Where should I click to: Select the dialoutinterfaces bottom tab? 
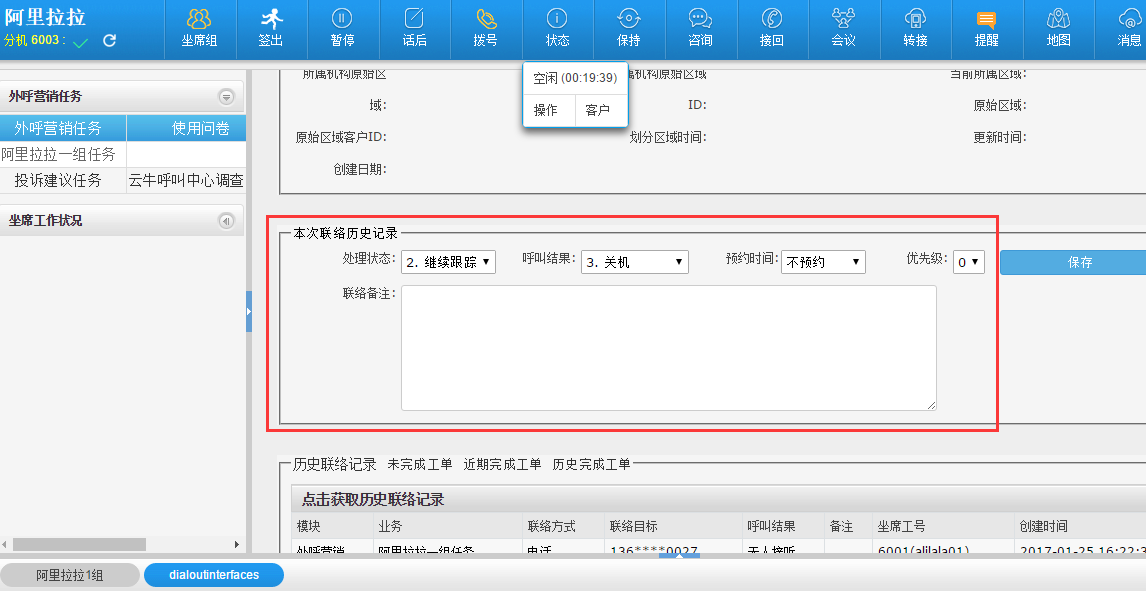[214, 575]
